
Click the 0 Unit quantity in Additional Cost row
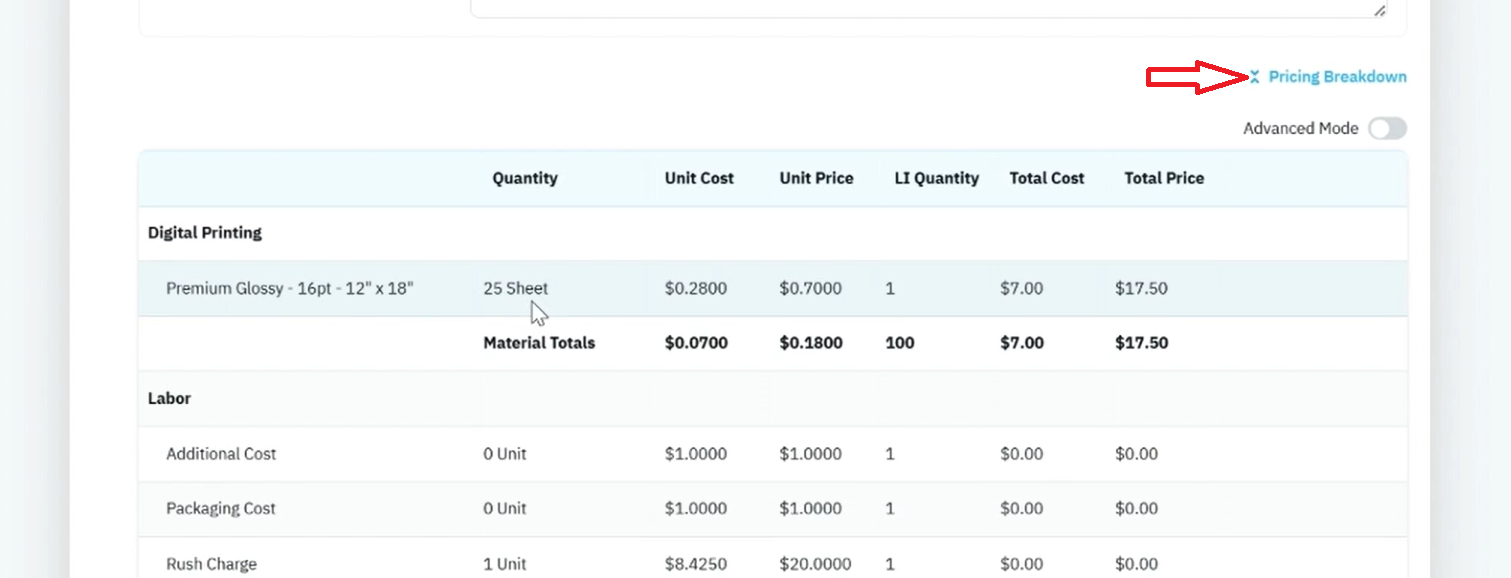[x=505, y=454]
